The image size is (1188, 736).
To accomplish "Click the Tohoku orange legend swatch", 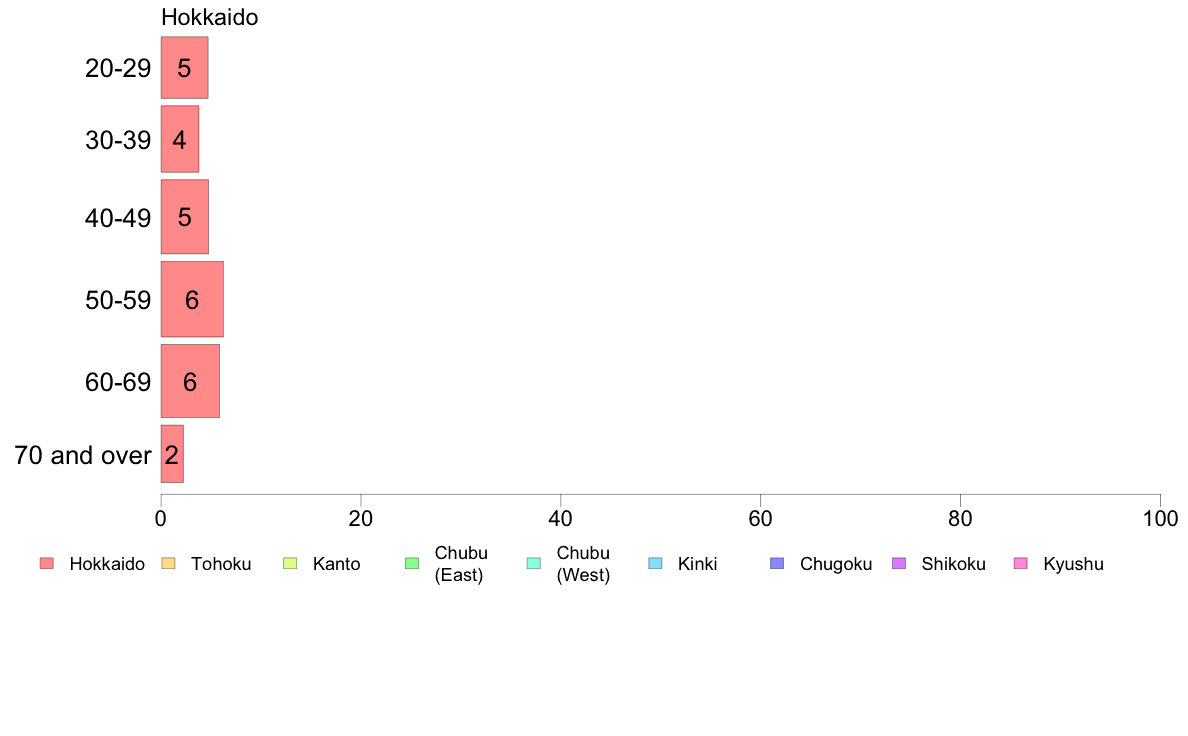I will pos(168,563).
